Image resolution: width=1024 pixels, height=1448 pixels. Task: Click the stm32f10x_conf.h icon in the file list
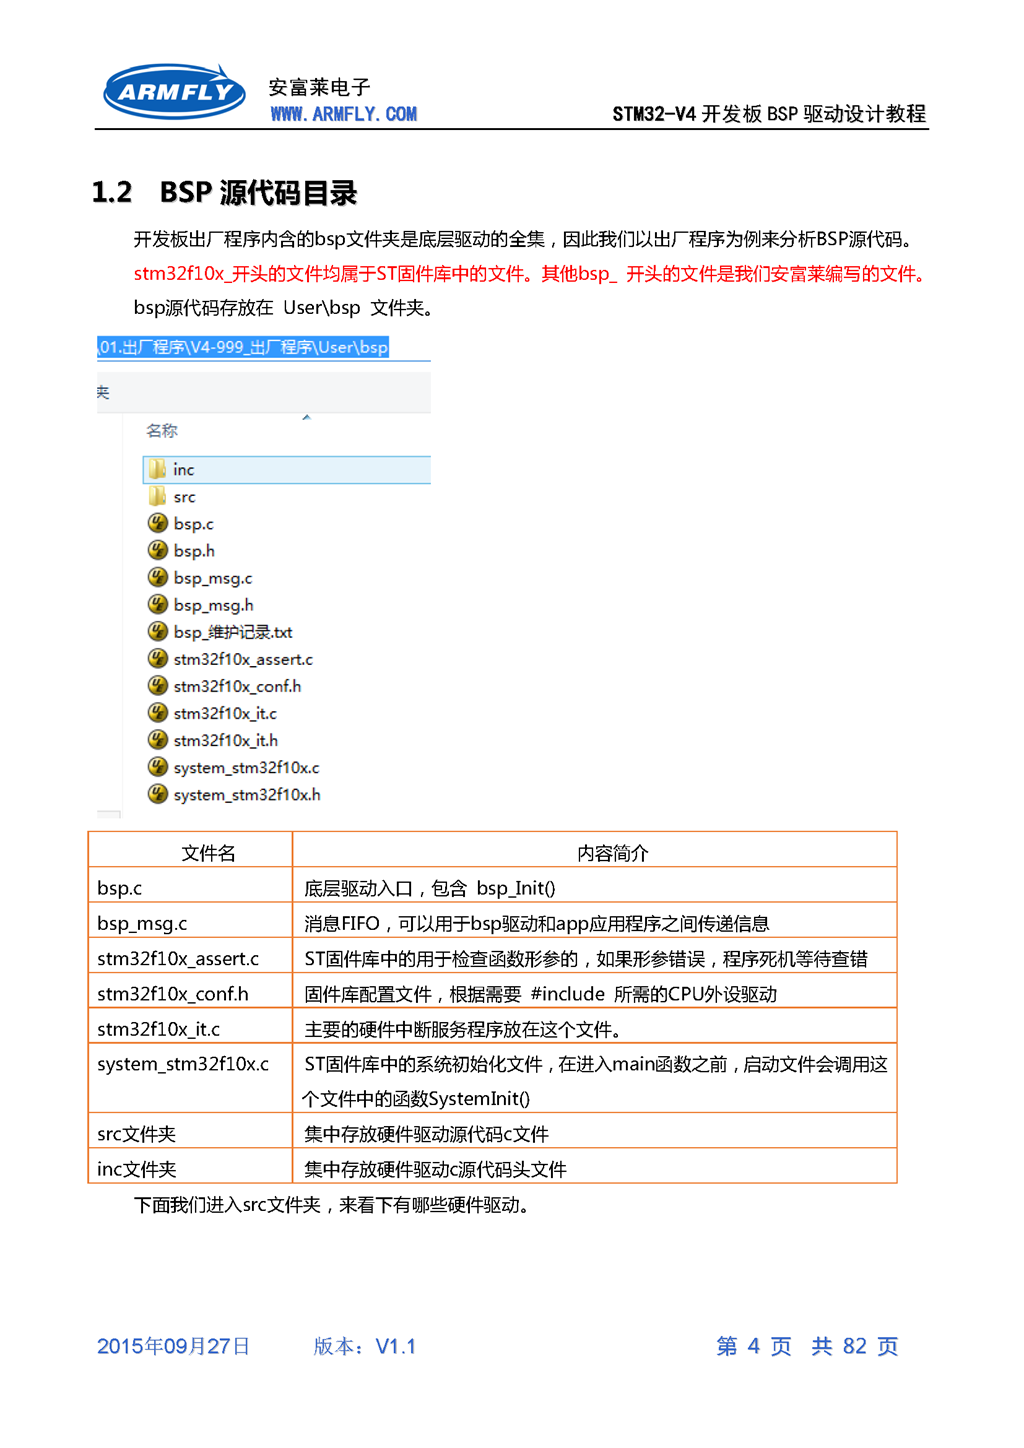click(x=157, y=685)
